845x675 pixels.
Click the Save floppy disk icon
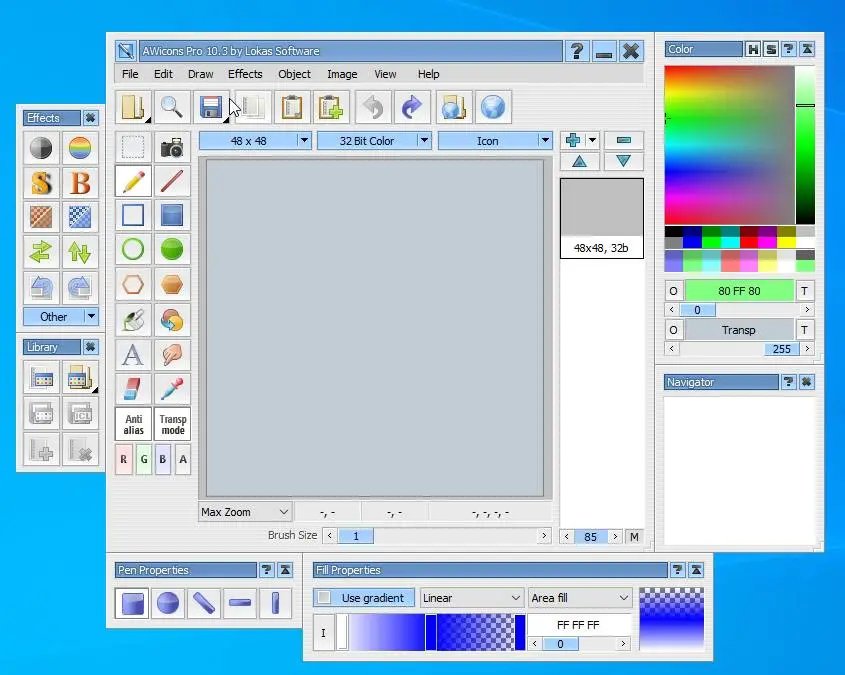click(x=211, y=107)
